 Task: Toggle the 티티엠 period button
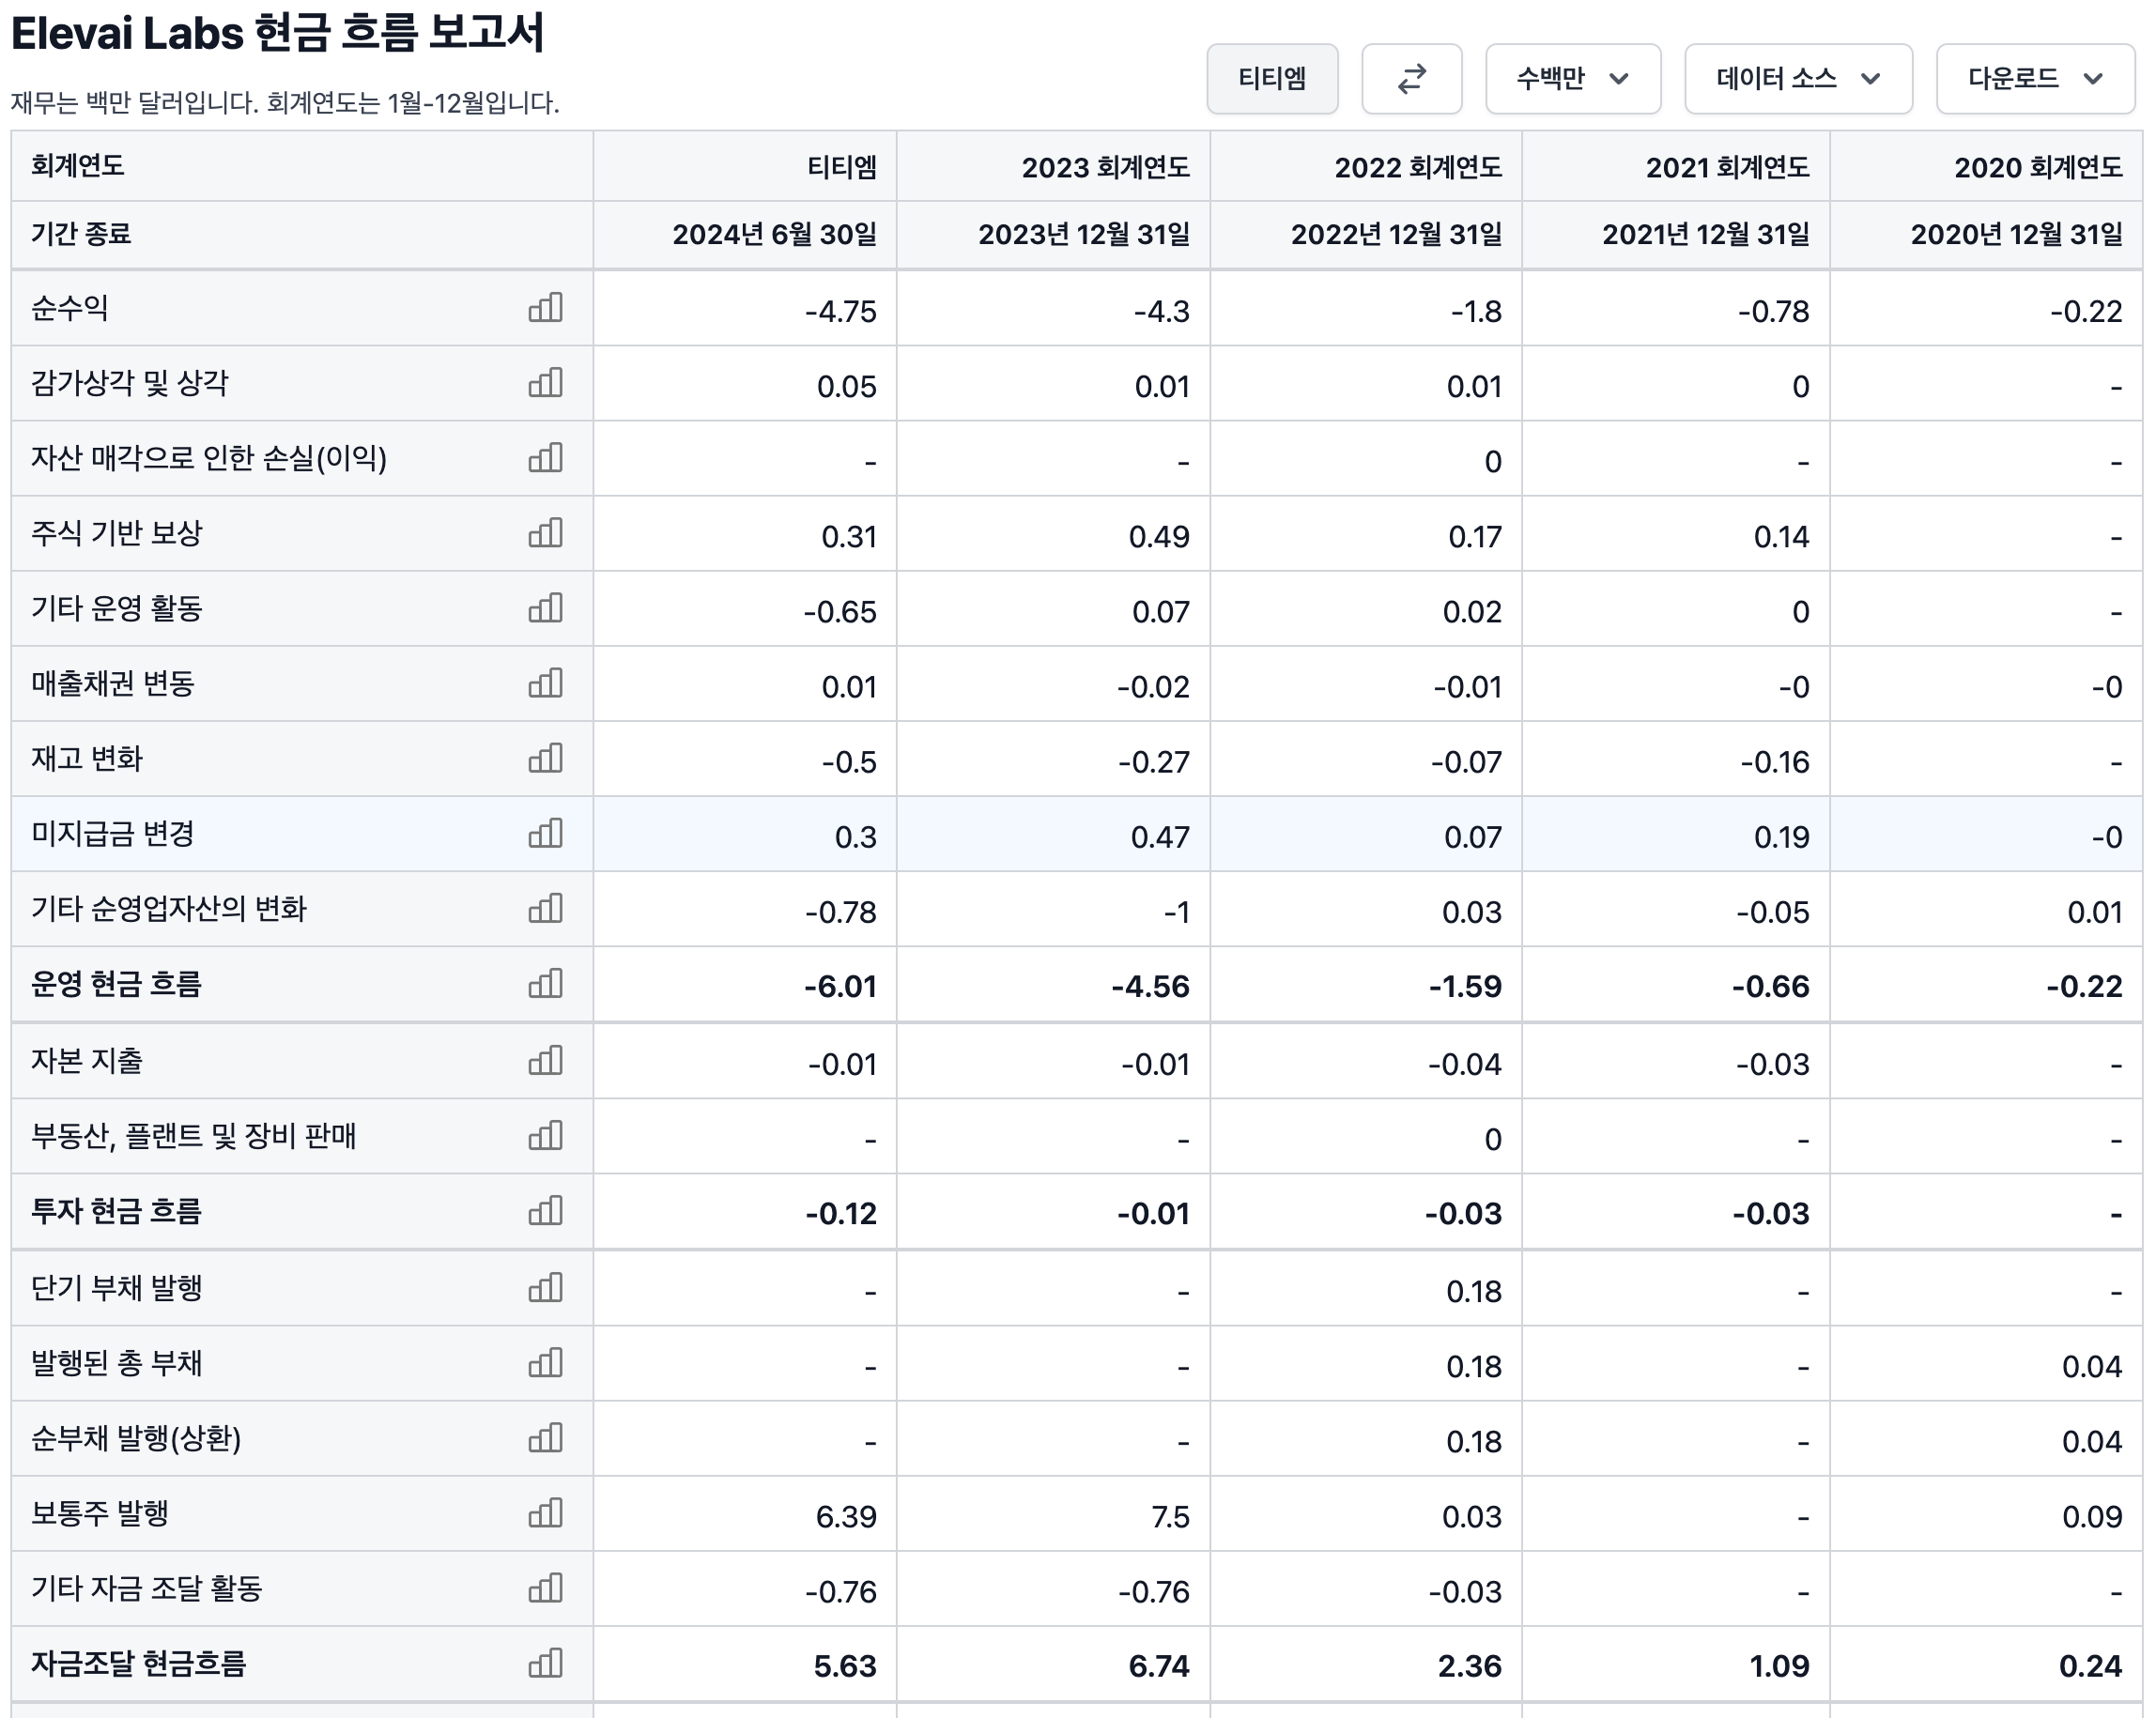tap(1272, 79)
